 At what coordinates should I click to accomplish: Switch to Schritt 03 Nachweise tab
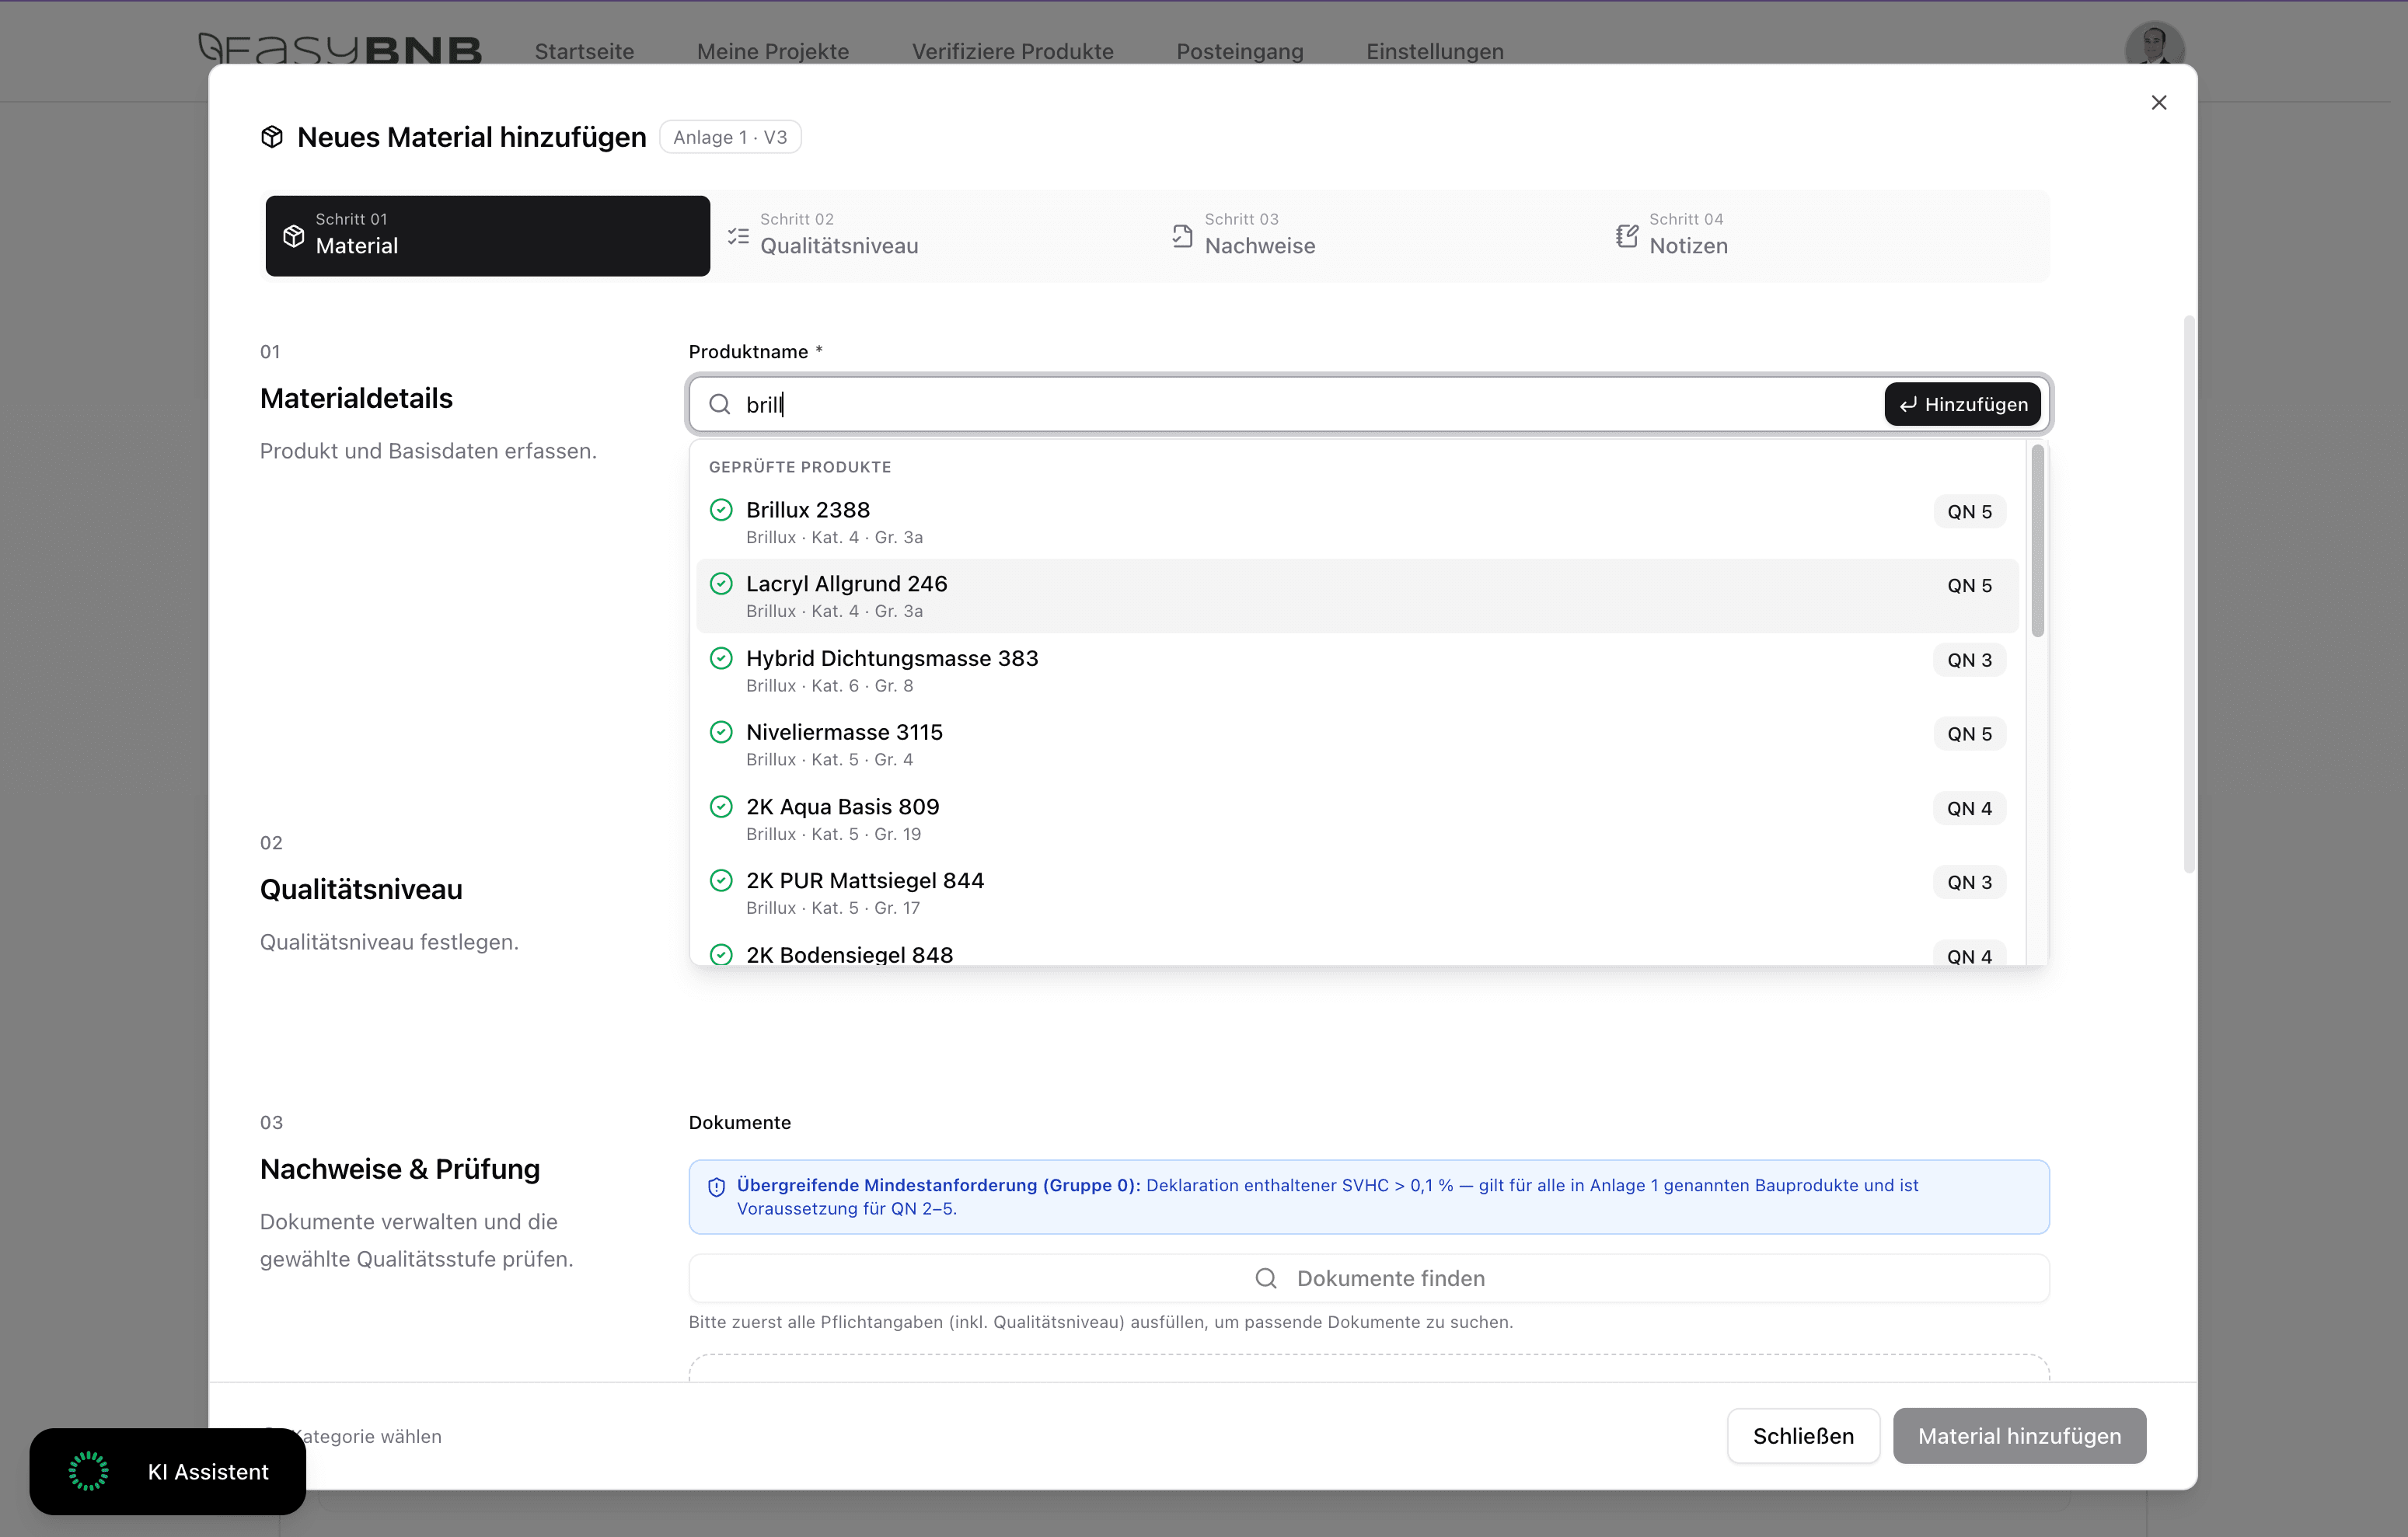(x=1377, y=236)
